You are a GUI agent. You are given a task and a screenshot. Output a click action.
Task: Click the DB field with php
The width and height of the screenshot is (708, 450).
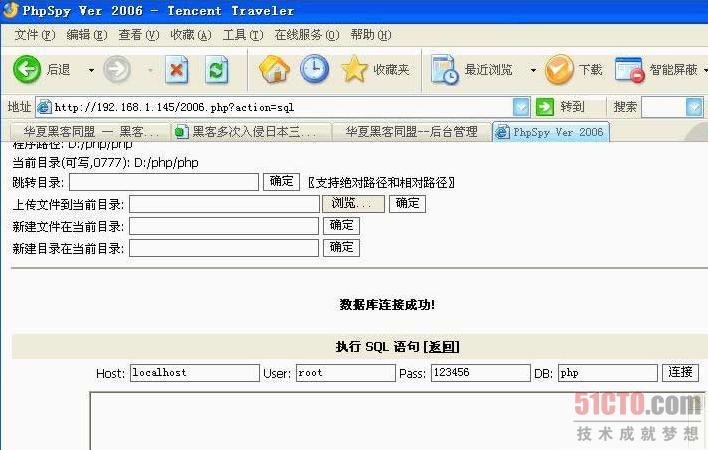(x=608, y=373)
